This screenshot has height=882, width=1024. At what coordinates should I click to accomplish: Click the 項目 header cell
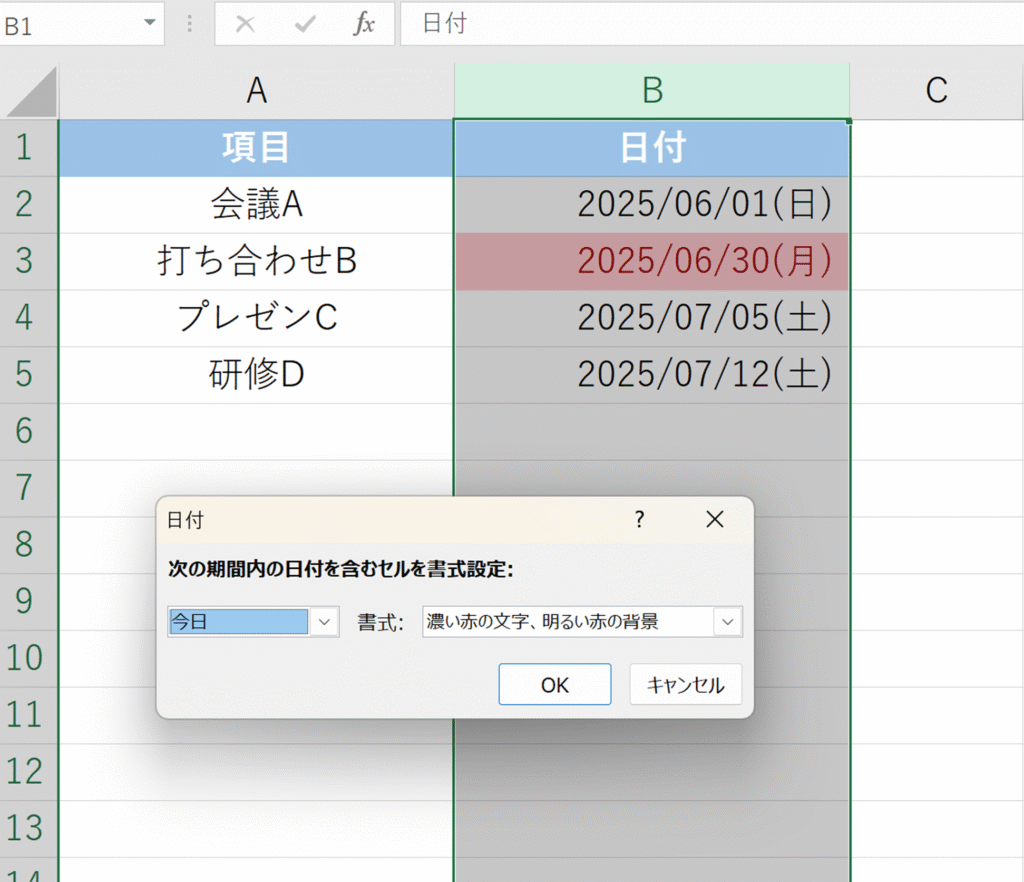click(256, 148)
